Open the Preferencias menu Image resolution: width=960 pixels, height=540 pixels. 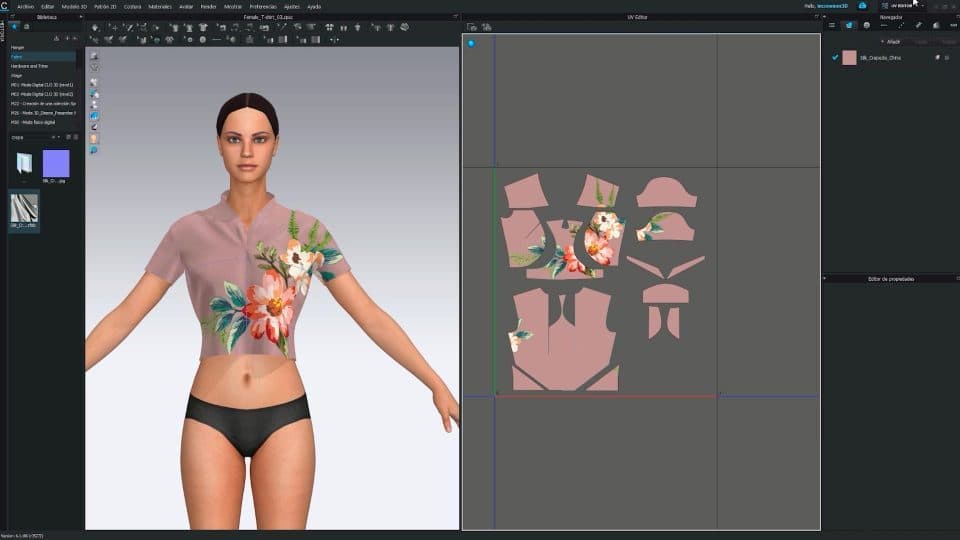[x=263, y=6]
